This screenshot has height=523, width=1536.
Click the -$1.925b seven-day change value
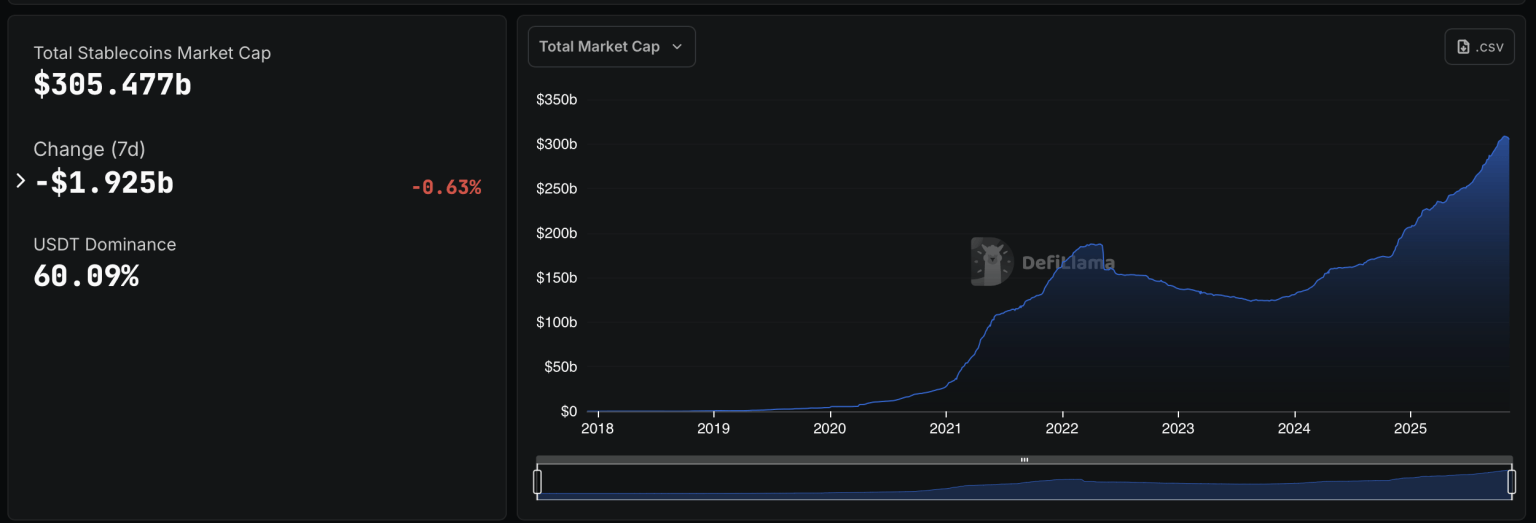click(104, 183)
